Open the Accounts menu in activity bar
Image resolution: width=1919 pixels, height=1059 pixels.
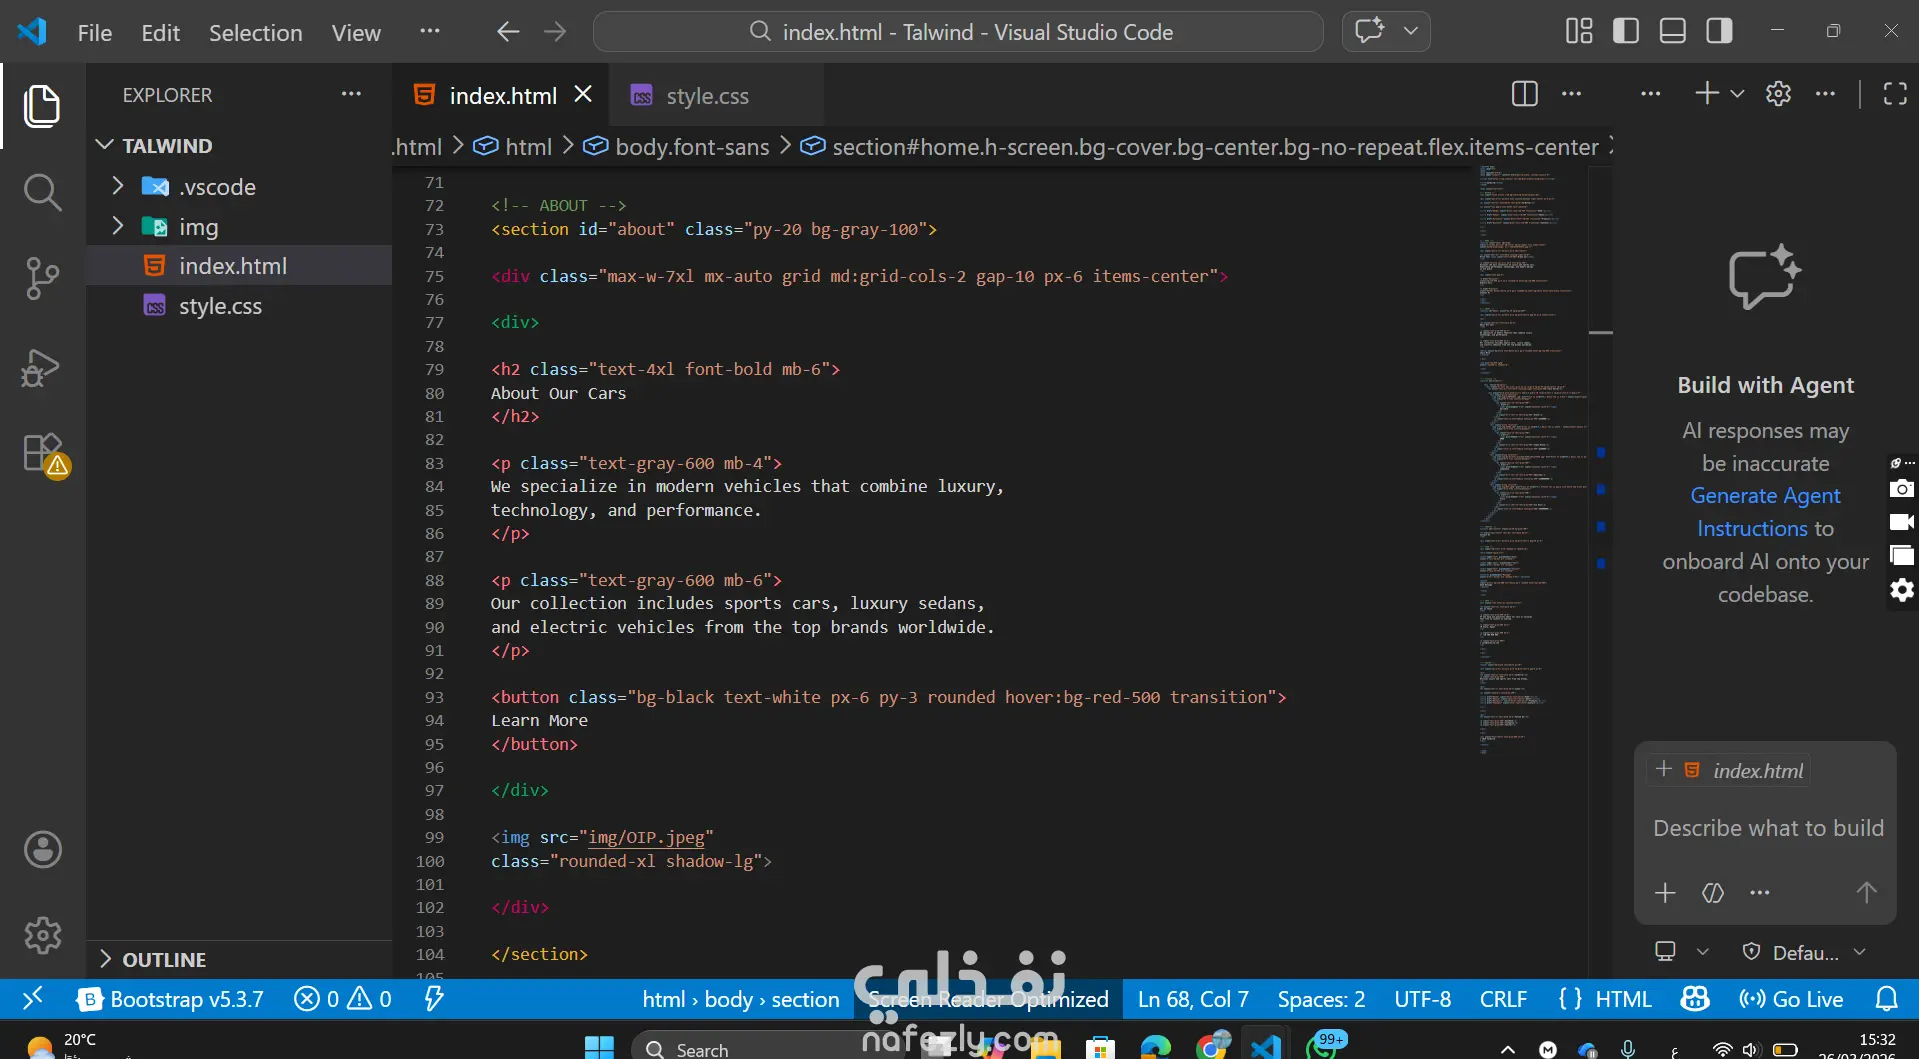click(43, 850)
